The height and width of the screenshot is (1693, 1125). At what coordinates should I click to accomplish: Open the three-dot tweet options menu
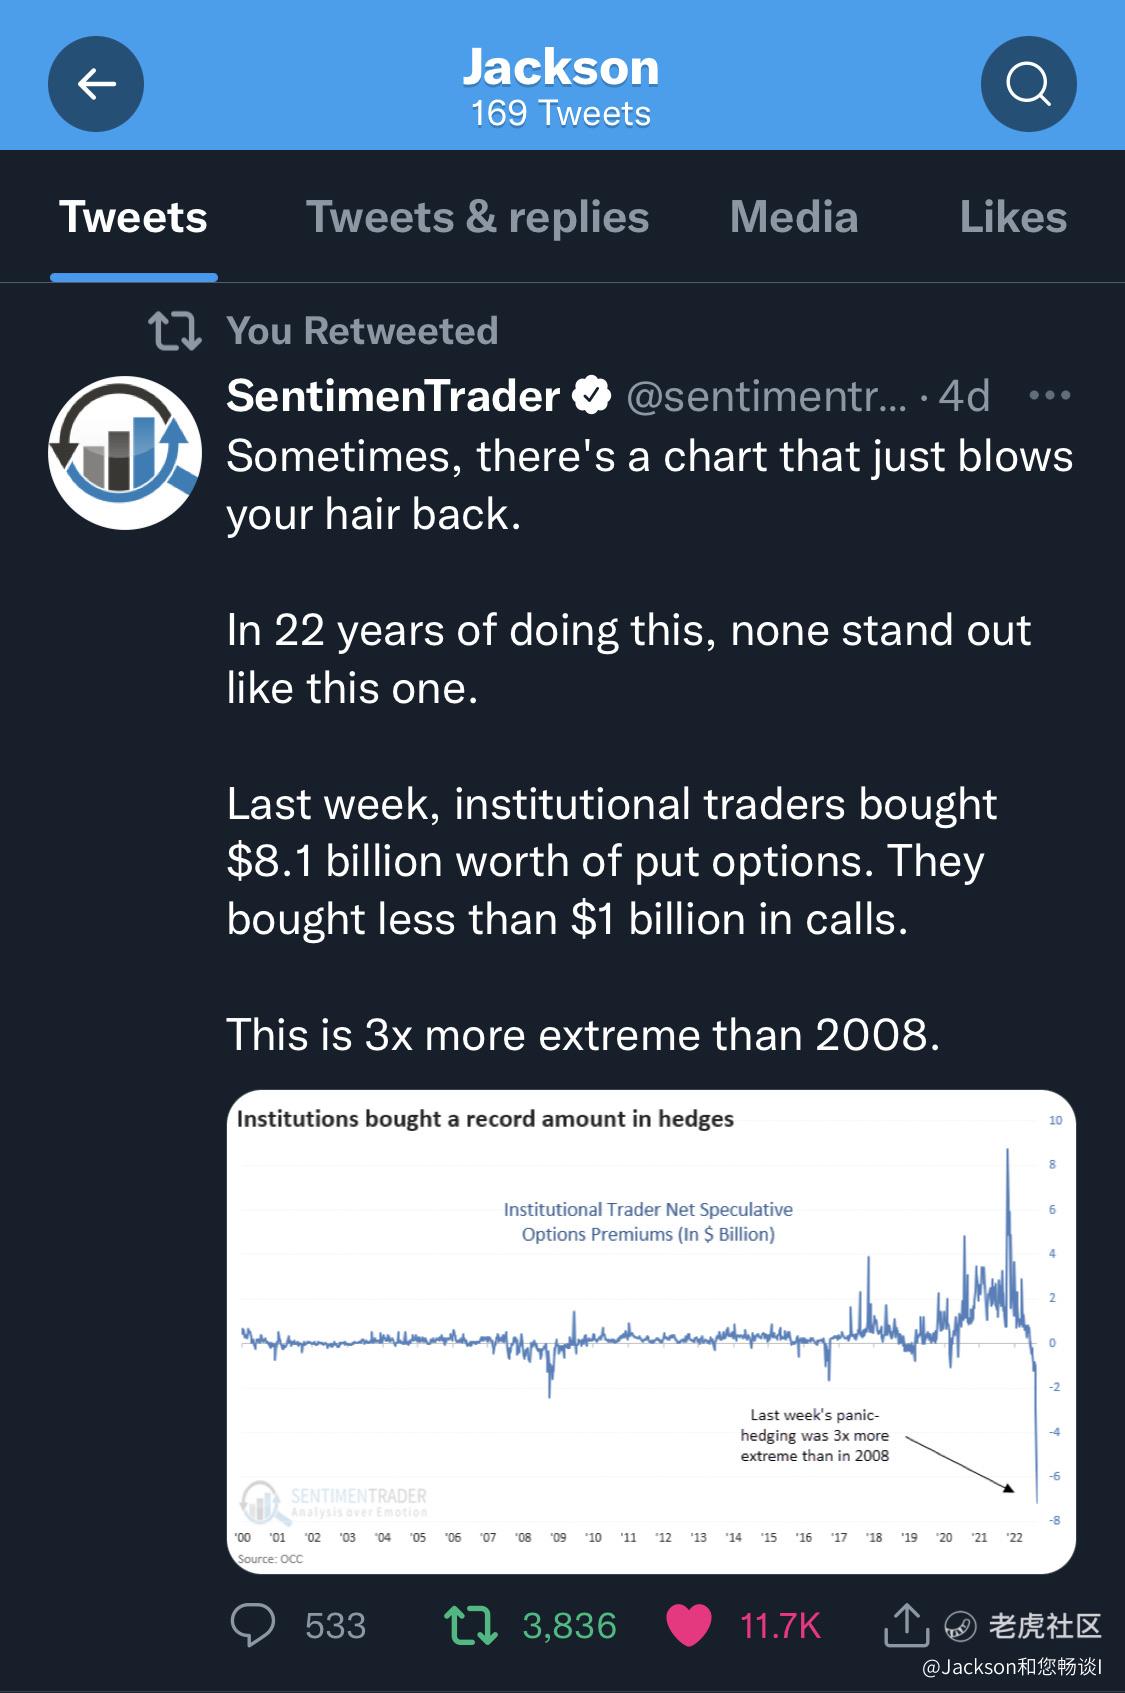tap(1050, 396)
